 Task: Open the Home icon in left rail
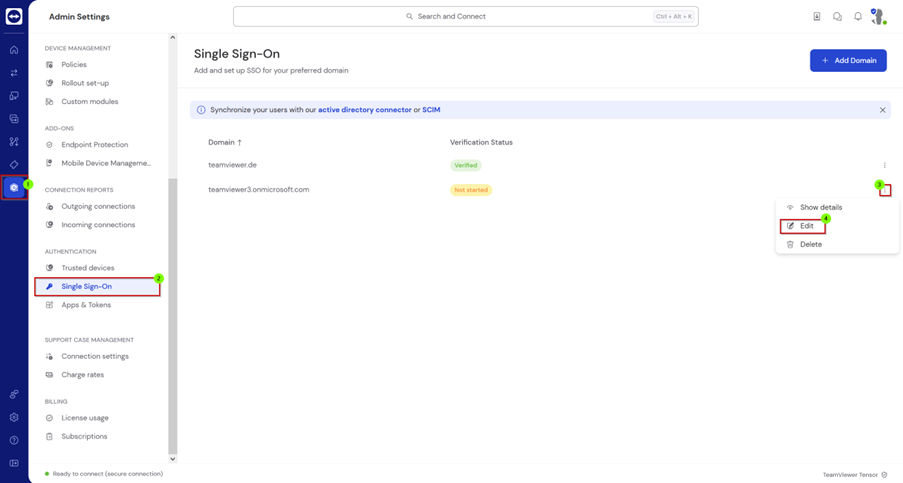tap(14, 50)
